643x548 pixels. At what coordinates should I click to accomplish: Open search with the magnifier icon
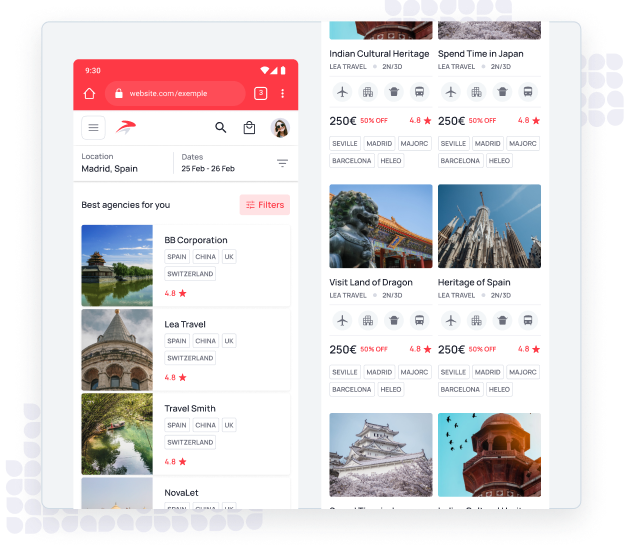coord(221,128)
